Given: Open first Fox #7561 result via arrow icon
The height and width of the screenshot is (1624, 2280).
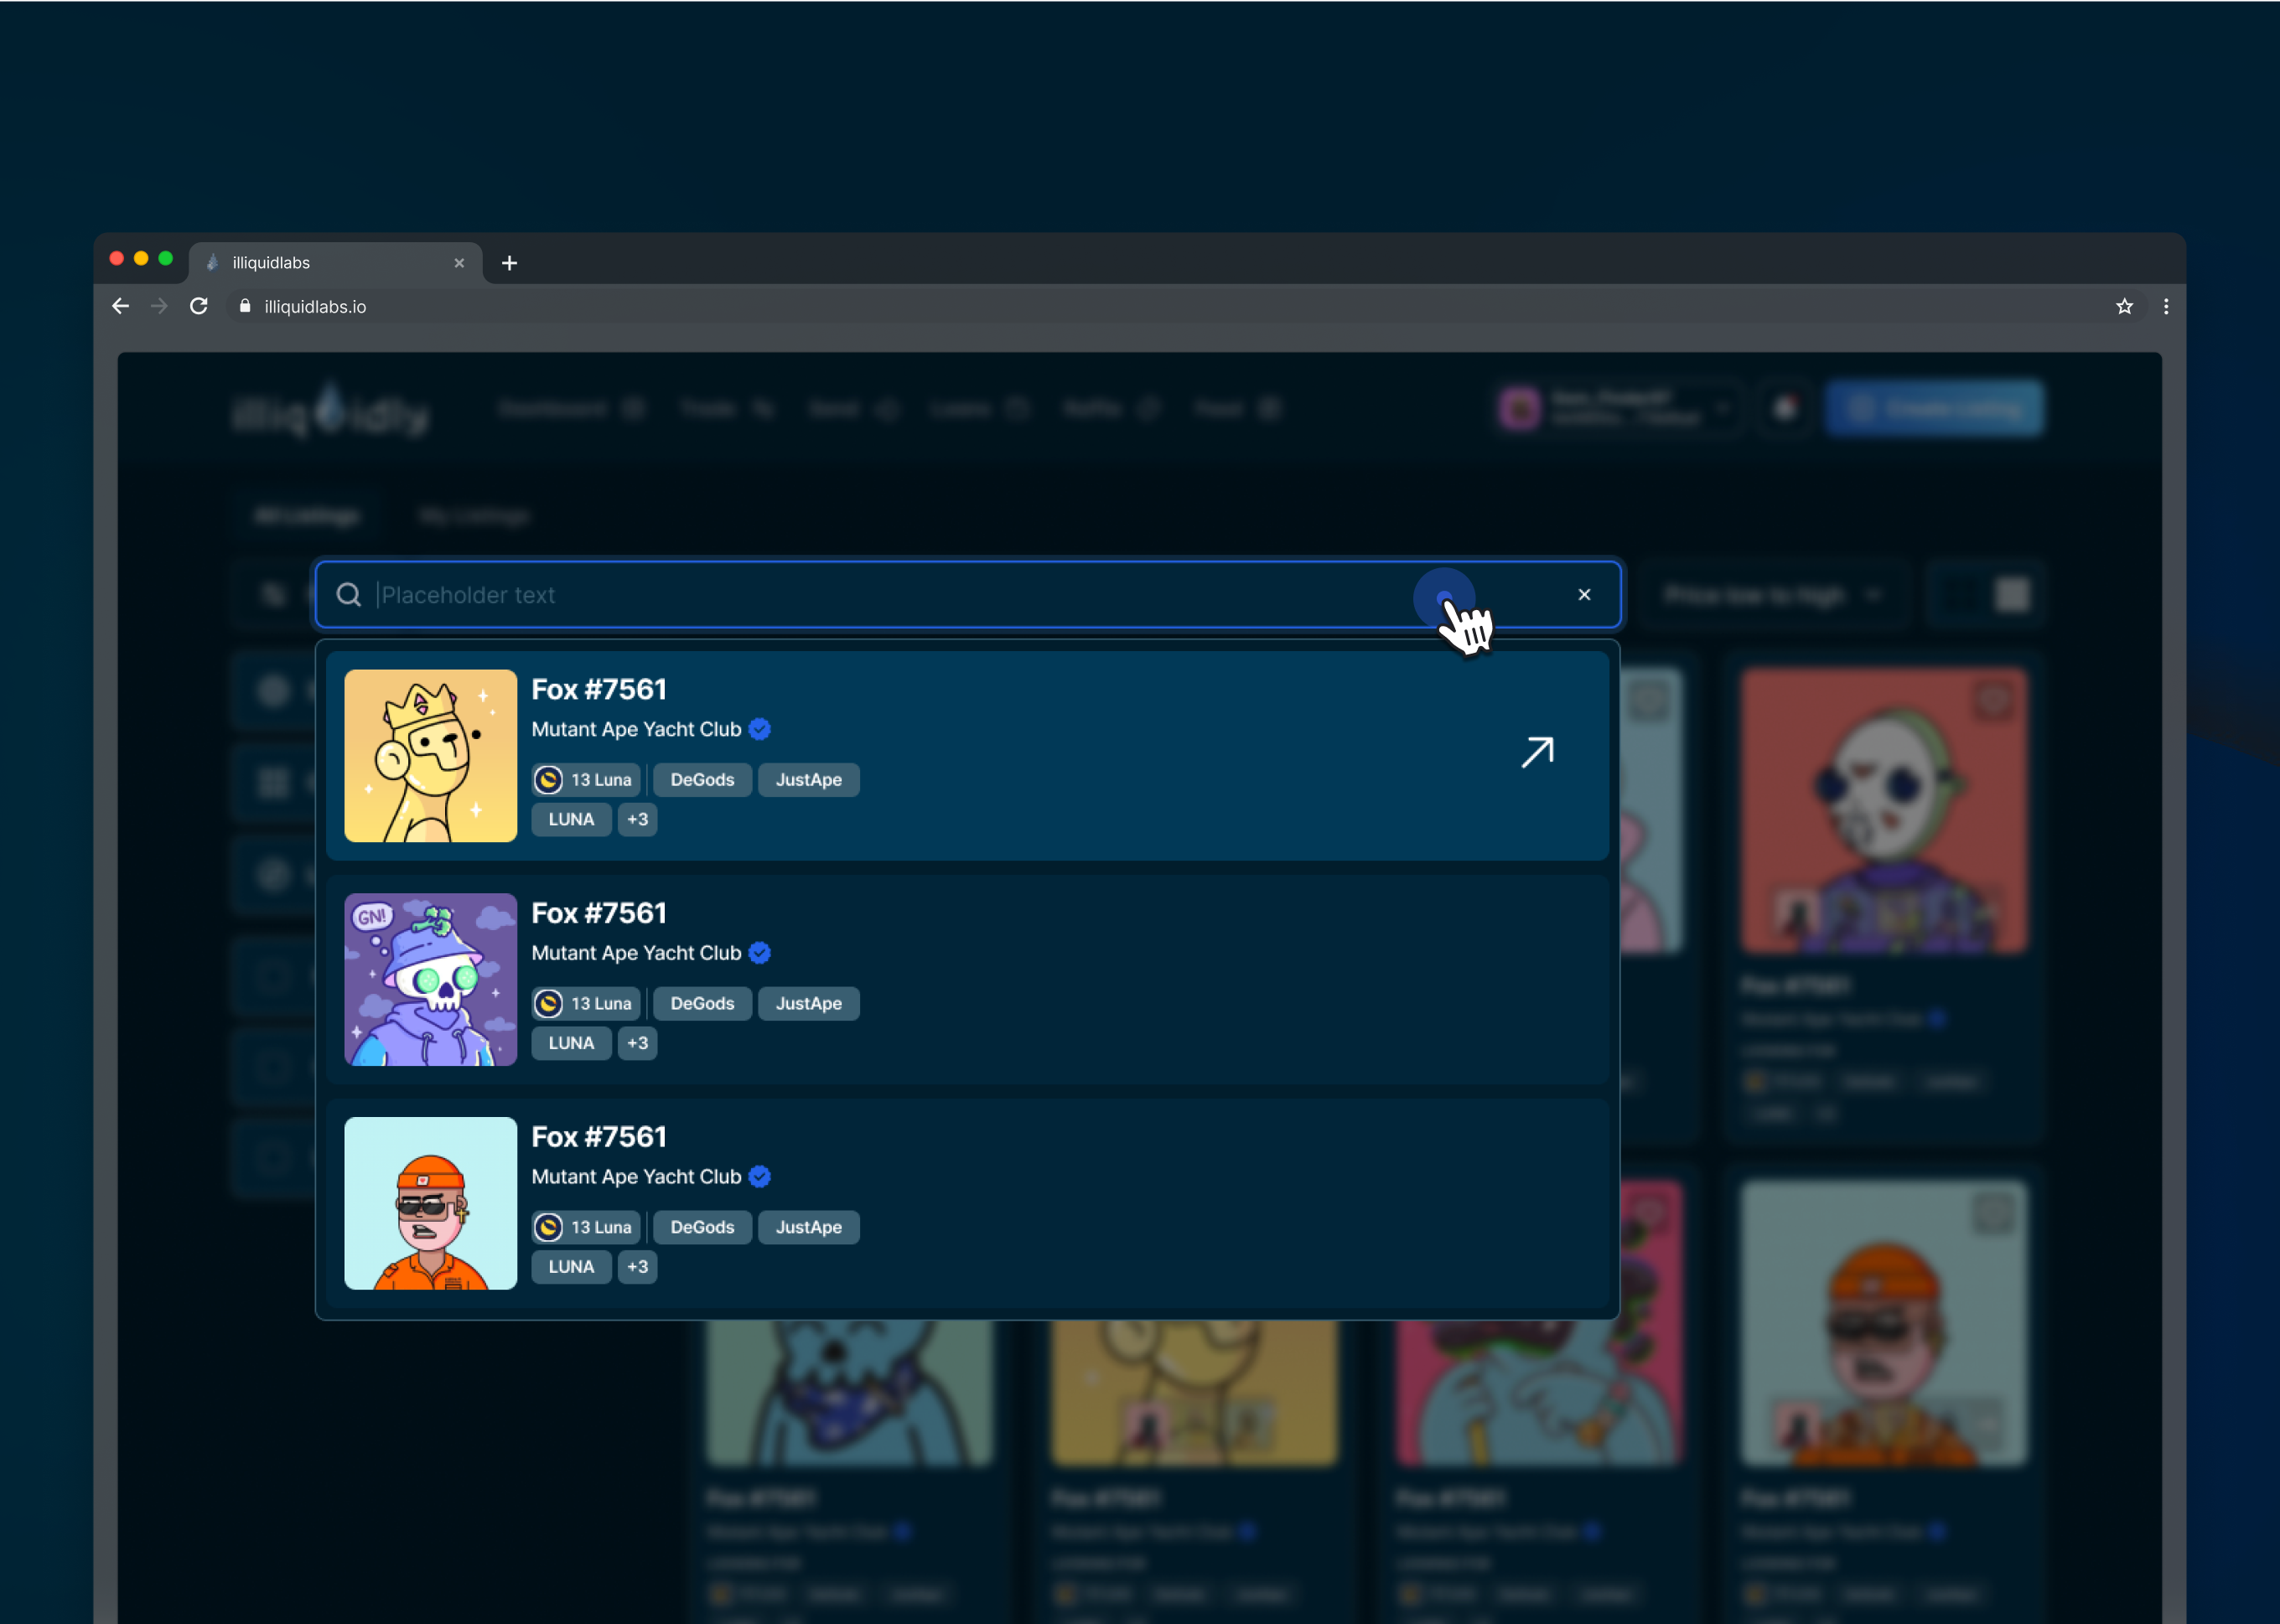Looking at the screenshot, I should point(1537,753).
